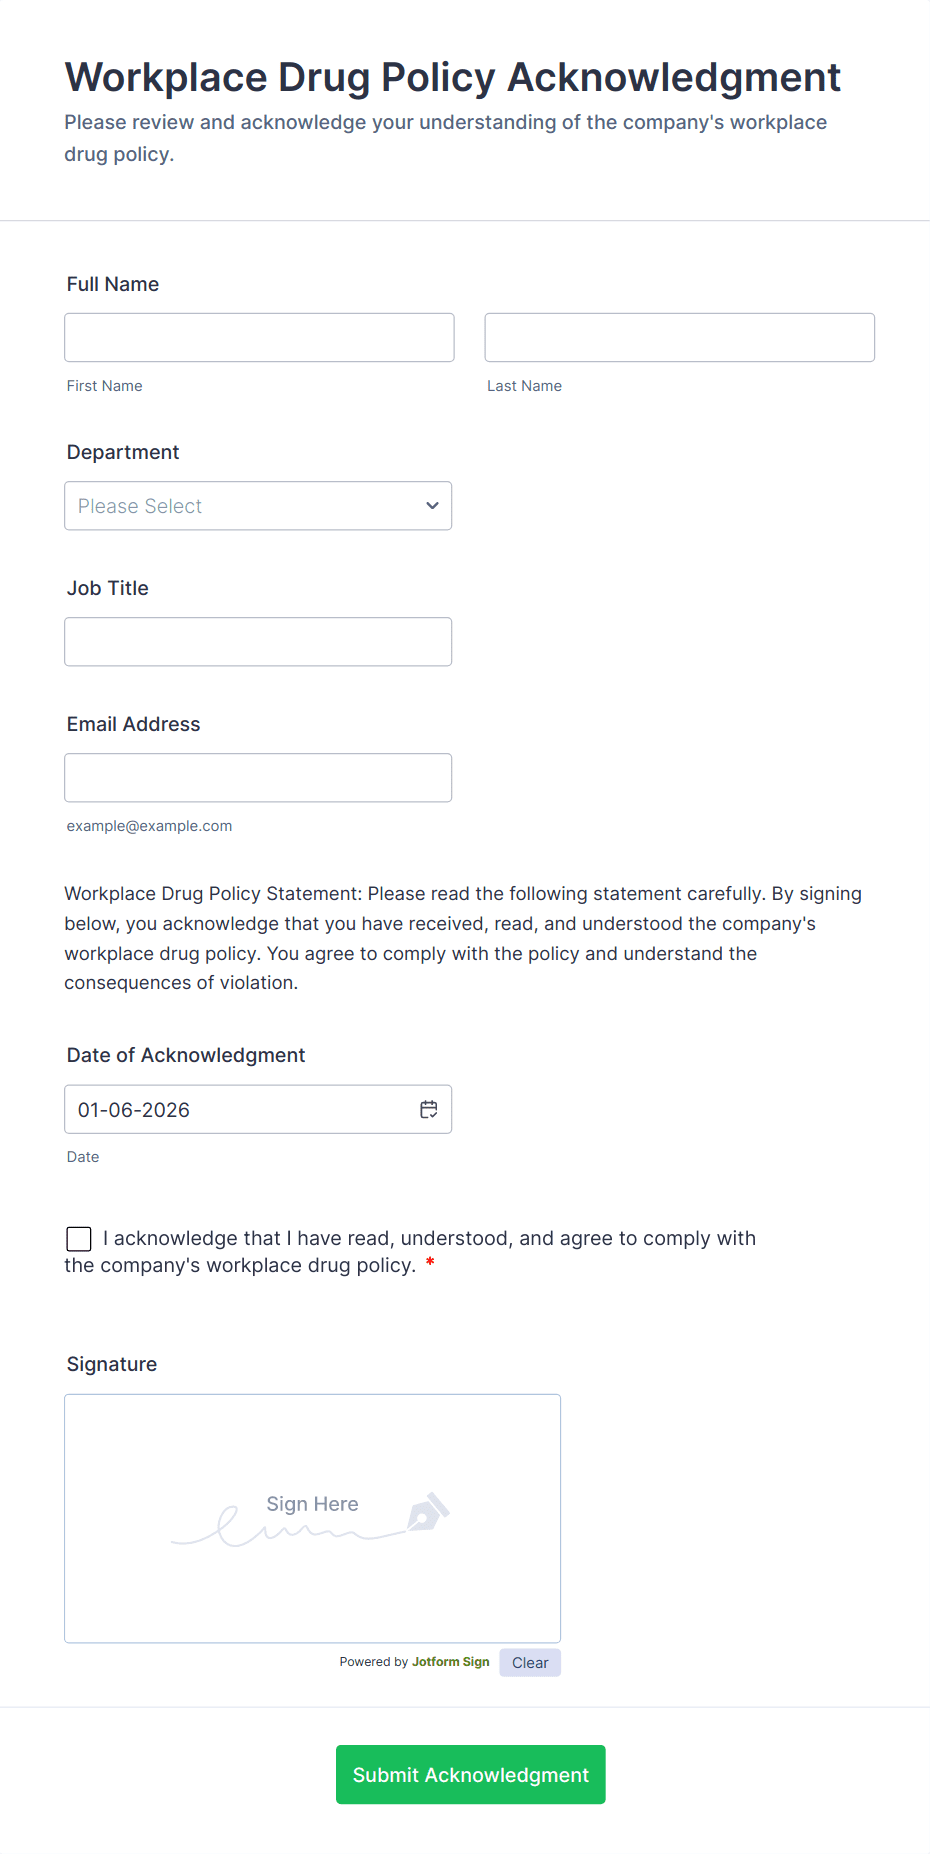Click the date text 01-06-2026
930x1854 pixels.
(x=134, y=1110)
